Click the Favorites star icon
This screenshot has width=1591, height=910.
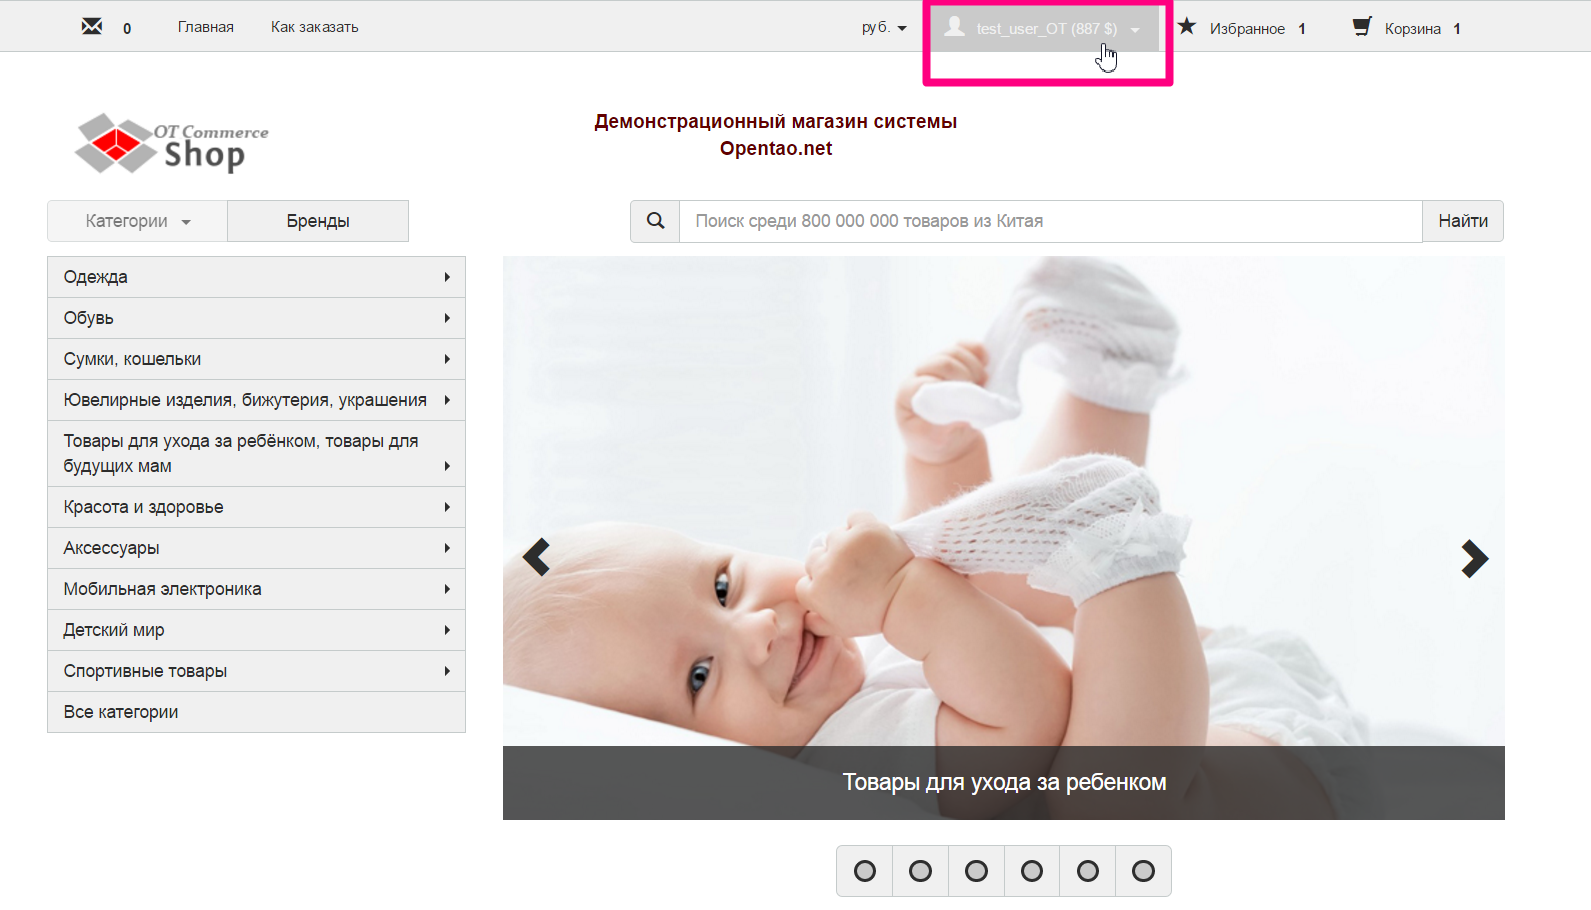coord(1187,26)
